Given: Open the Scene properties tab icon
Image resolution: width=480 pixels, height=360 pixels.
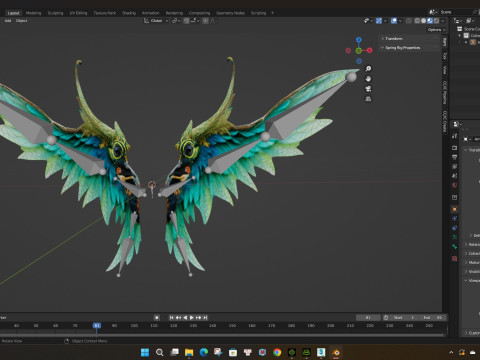Looking at the screenshot, I should [x=455, y=175].
